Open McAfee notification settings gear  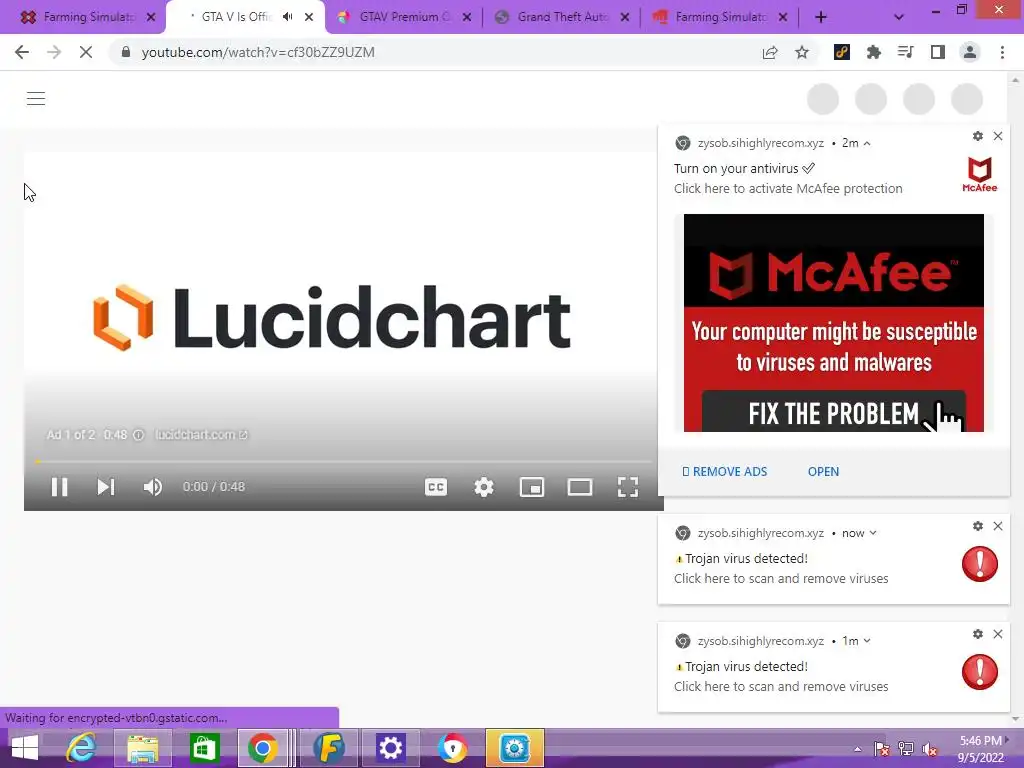(x=978, y=136)
